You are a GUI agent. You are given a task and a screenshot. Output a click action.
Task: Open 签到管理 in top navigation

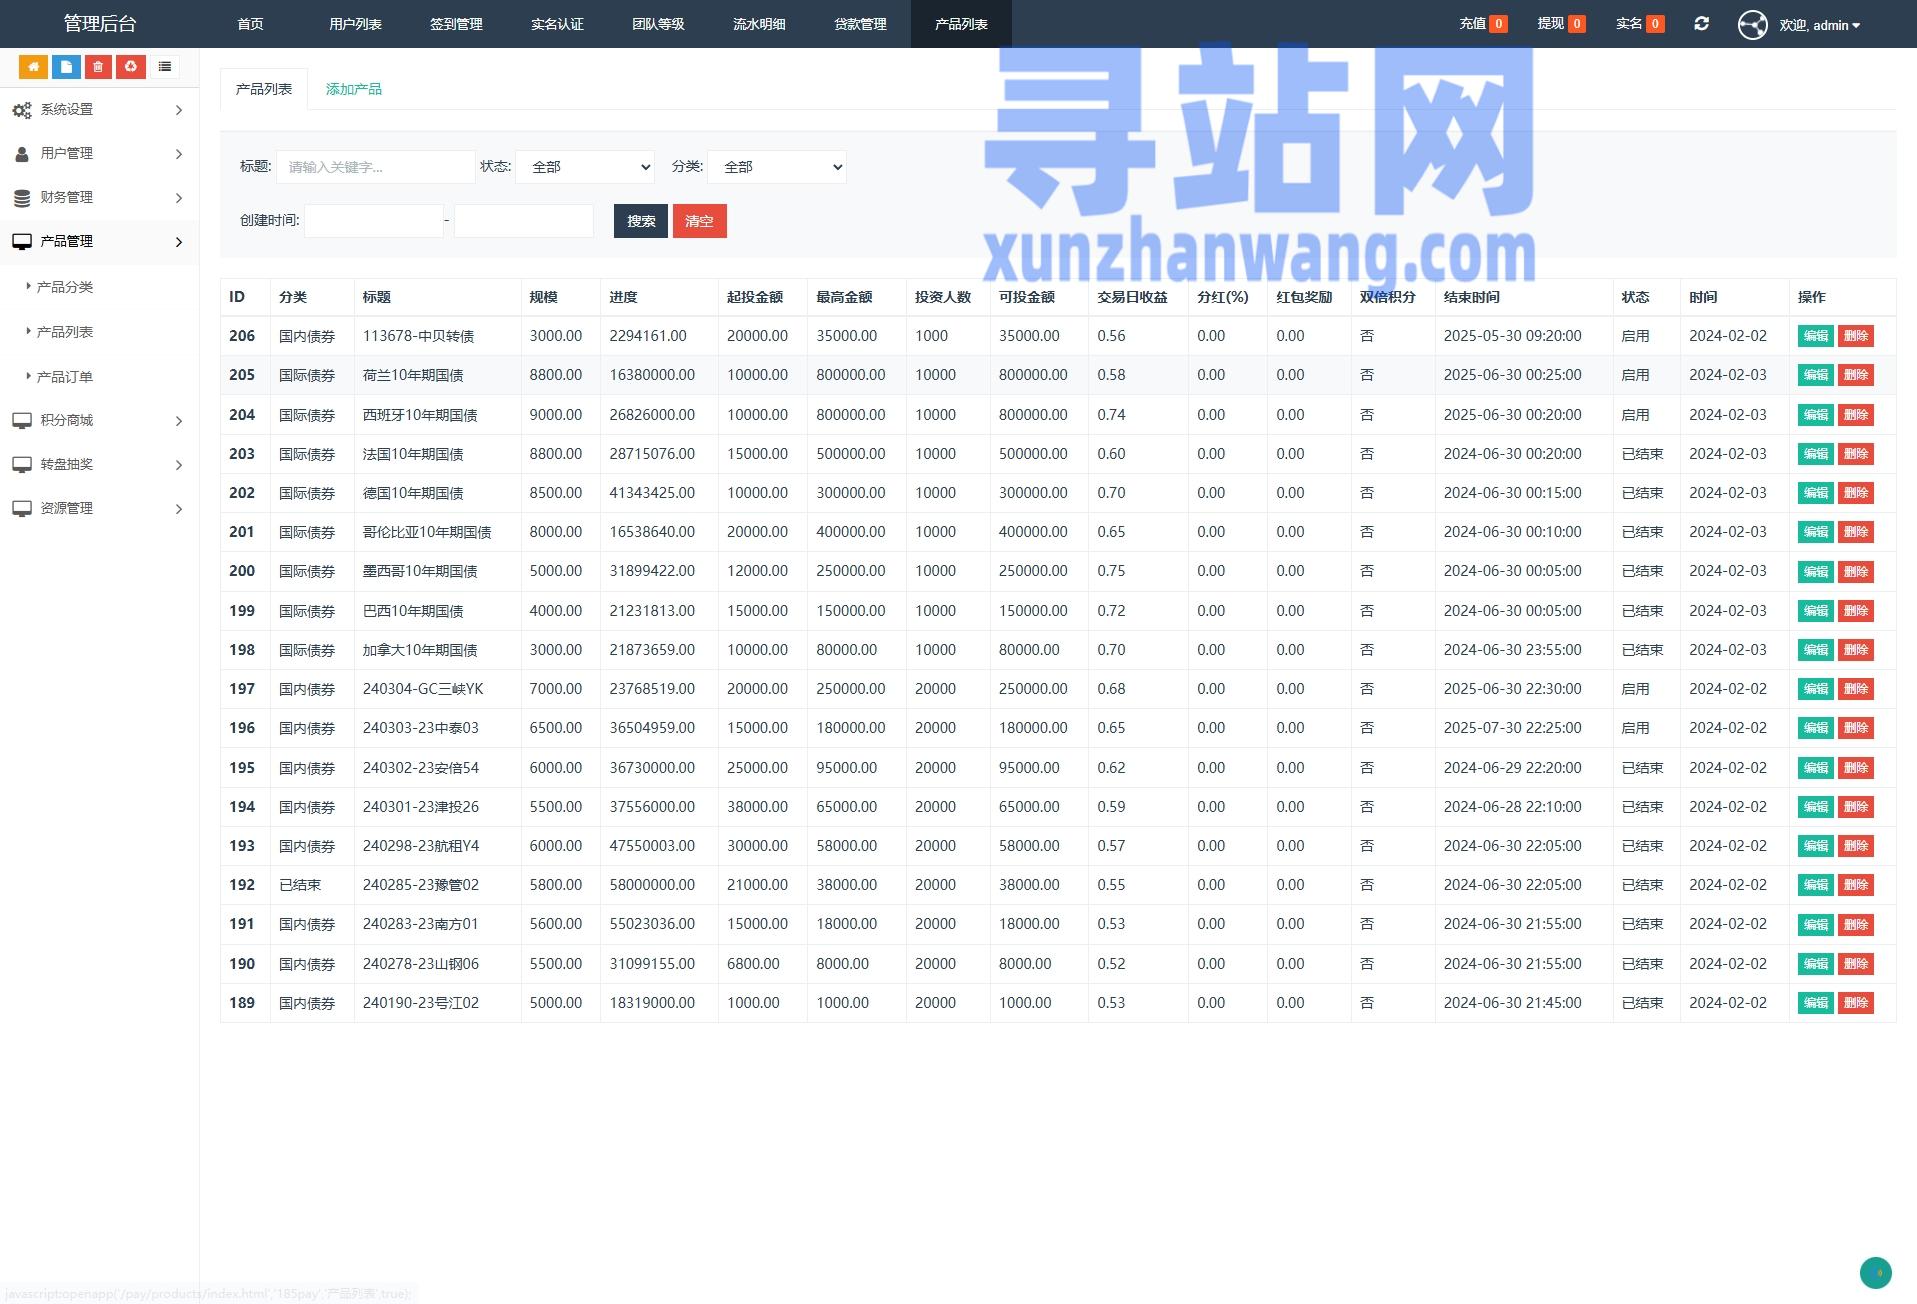456,24
